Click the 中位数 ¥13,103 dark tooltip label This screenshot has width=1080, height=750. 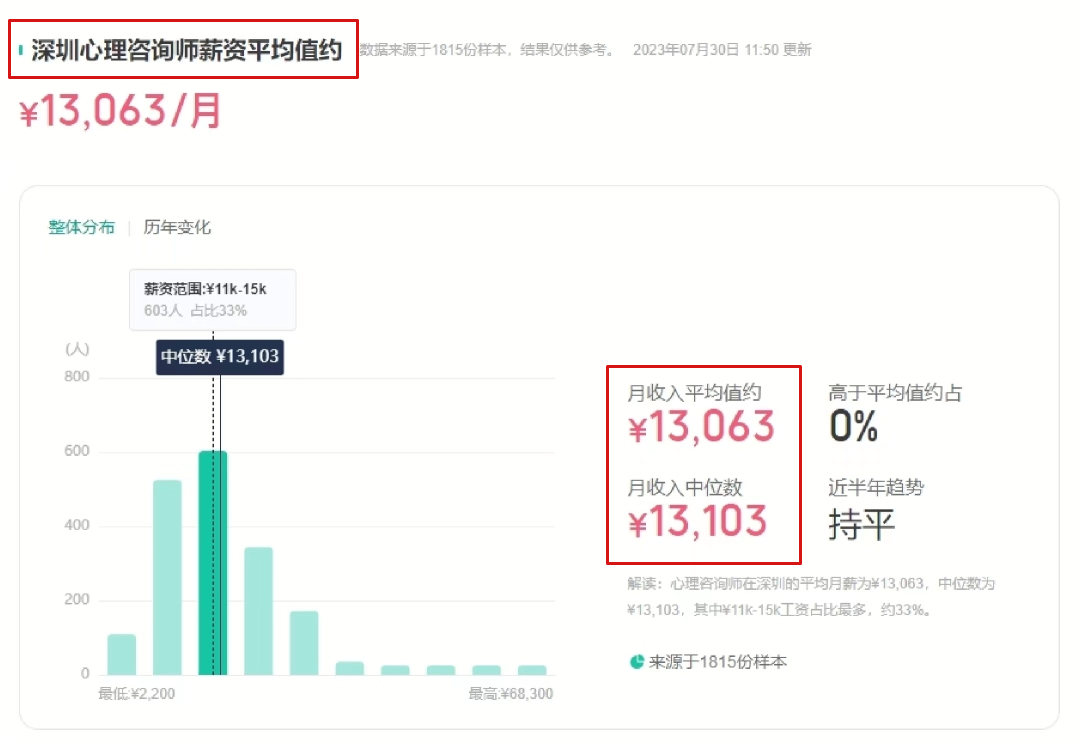[x=222, y=355]
